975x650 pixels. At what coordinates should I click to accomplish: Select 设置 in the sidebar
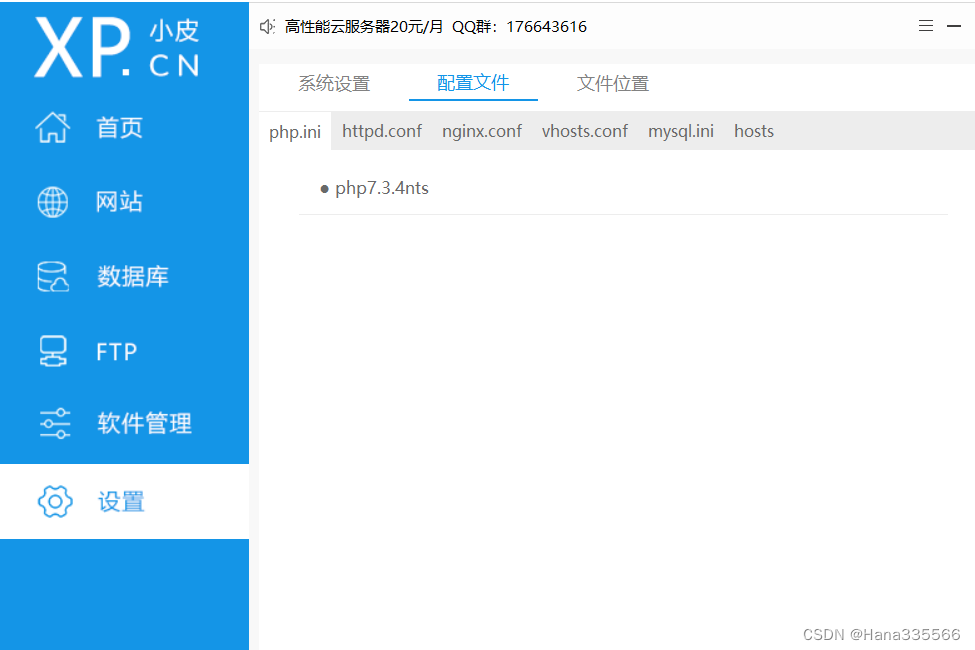point(121,502)
